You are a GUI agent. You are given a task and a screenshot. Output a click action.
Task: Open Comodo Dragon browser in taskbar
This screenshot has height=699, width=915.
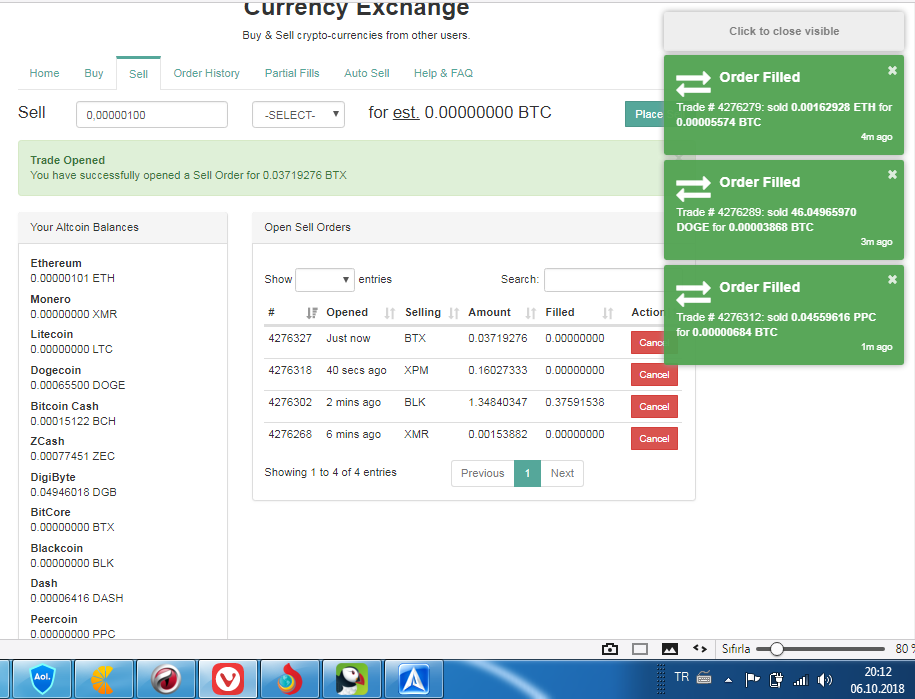point(166,680)
